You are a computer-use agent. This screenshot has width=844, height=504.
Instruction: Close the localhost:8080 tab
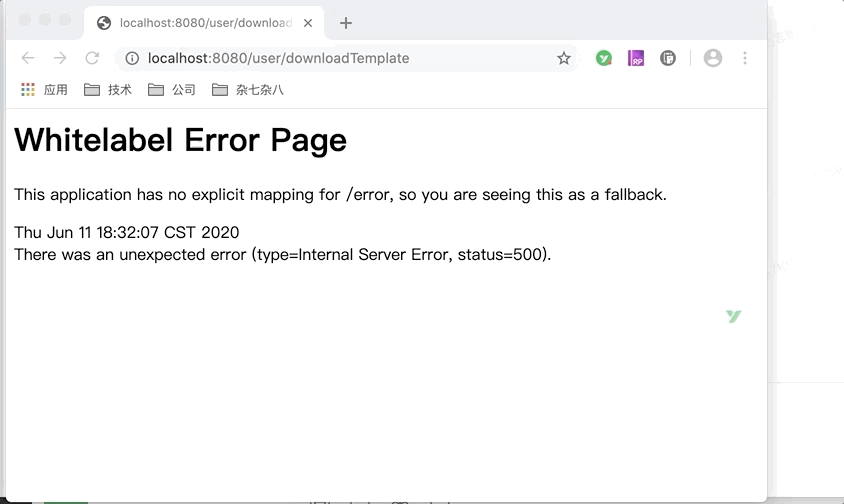click(x=308, y=23)
